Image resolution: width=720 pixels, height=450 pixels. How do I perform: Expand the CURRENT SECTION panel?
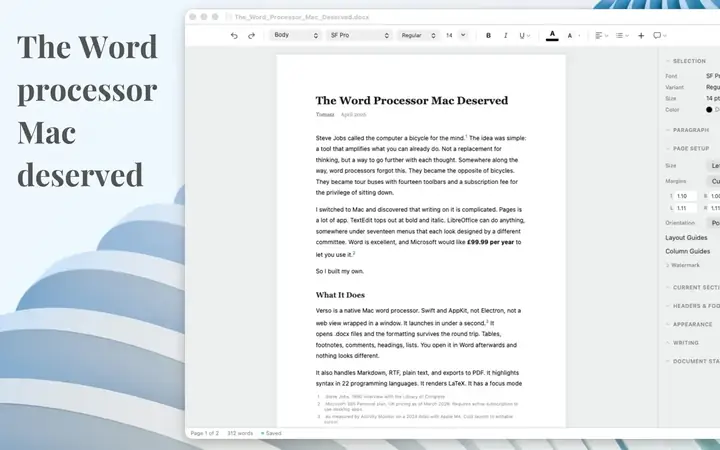pos(692,287)
